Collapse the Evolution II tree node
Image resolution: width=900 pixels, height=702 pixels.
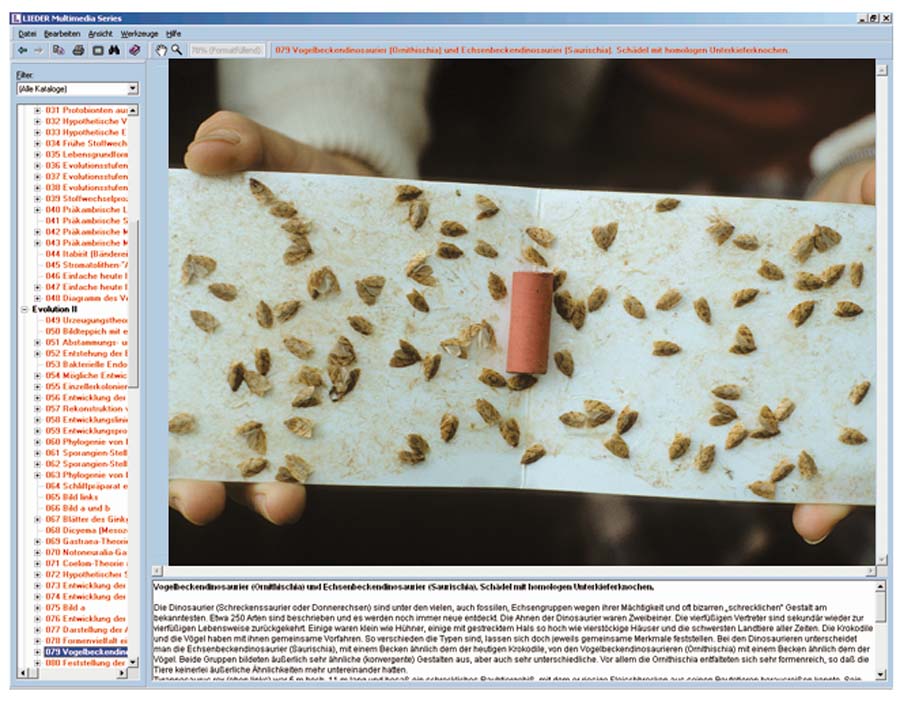(x=24, y=310)
